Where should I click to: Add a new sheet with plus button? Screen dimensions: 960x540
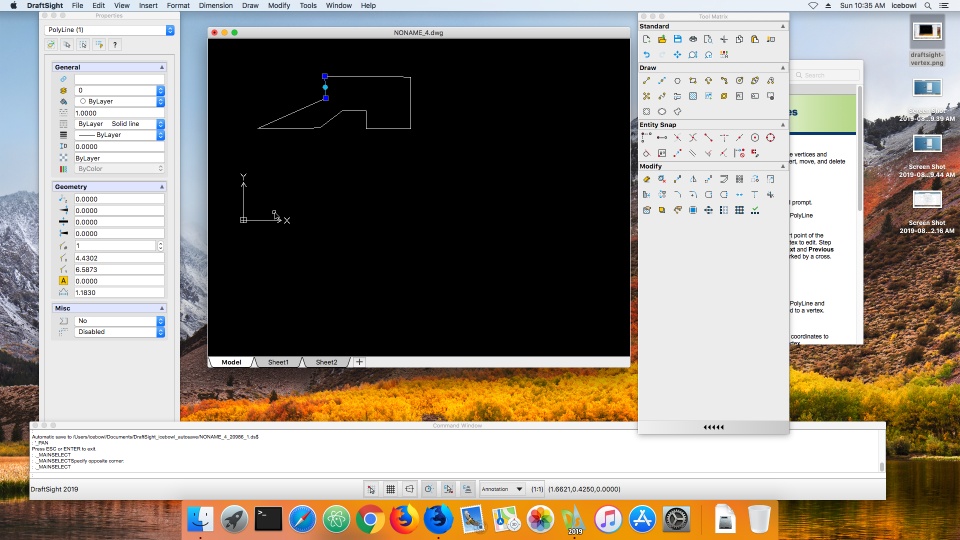[x=359, y=362]
